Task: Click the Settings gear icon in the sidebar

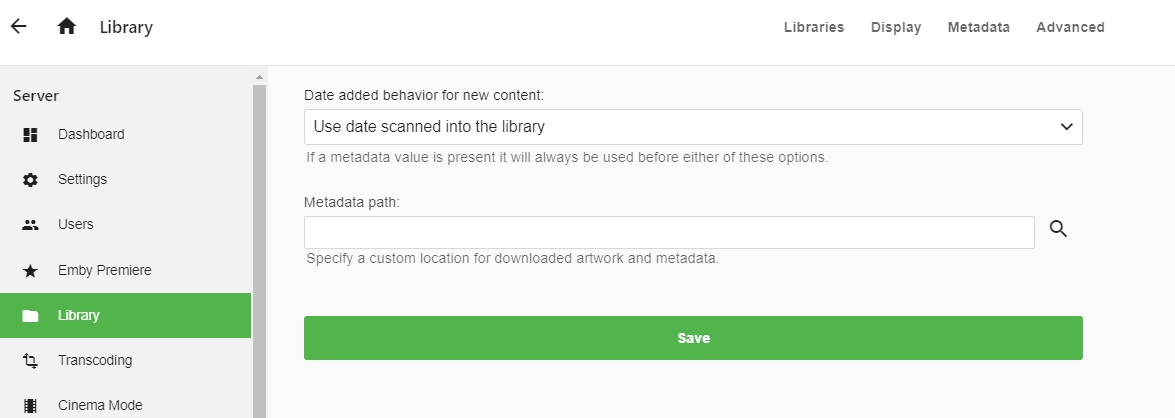Action: (x=30, y=180)
